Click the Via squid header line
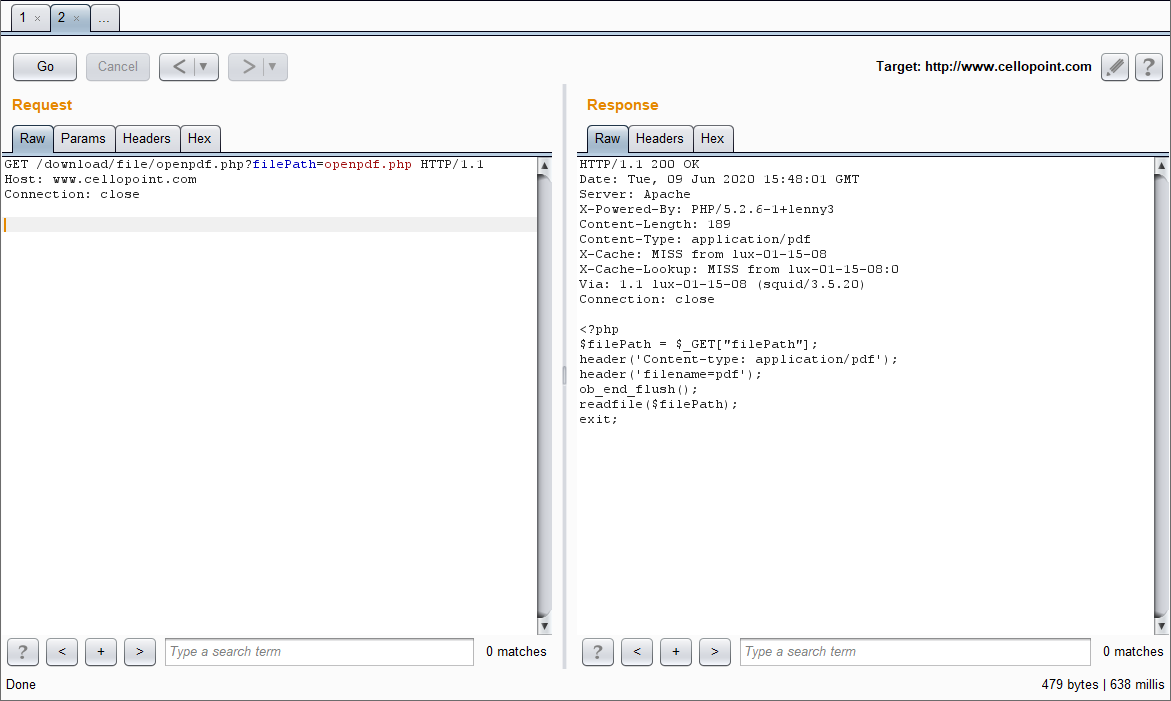The image size is (1171, 701). [x=722, y=284]
